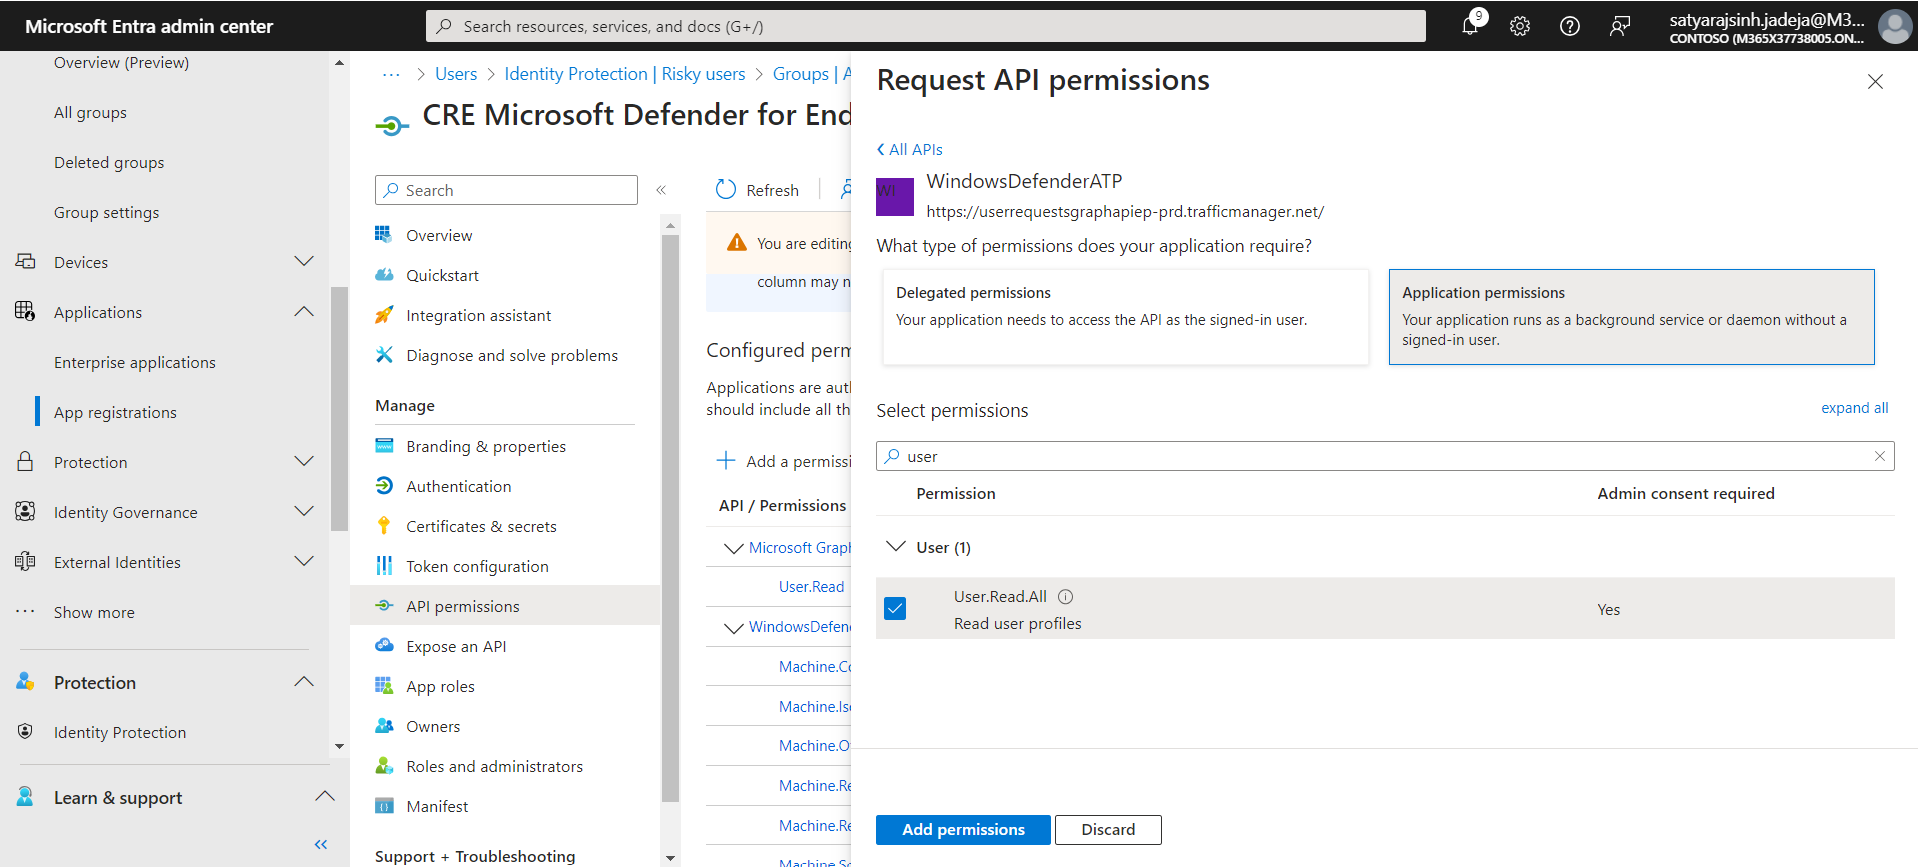The image size is (1918, 867).
Task: Expand the Identity Governance chevron
Action: pyautogui.click(x=304, y=511)
